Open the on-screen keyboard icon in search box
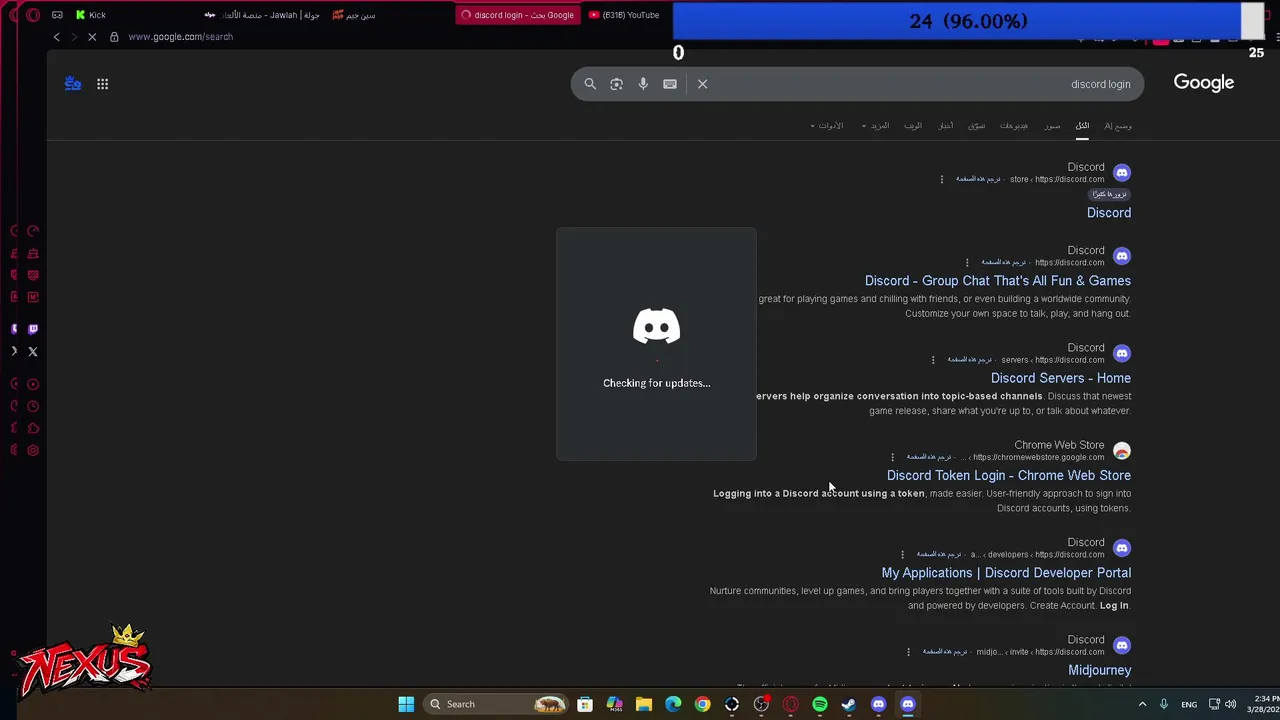Image resolution: width=1280 pixels, height=720 pixels. pyautogui.click(x=670, y=84)
